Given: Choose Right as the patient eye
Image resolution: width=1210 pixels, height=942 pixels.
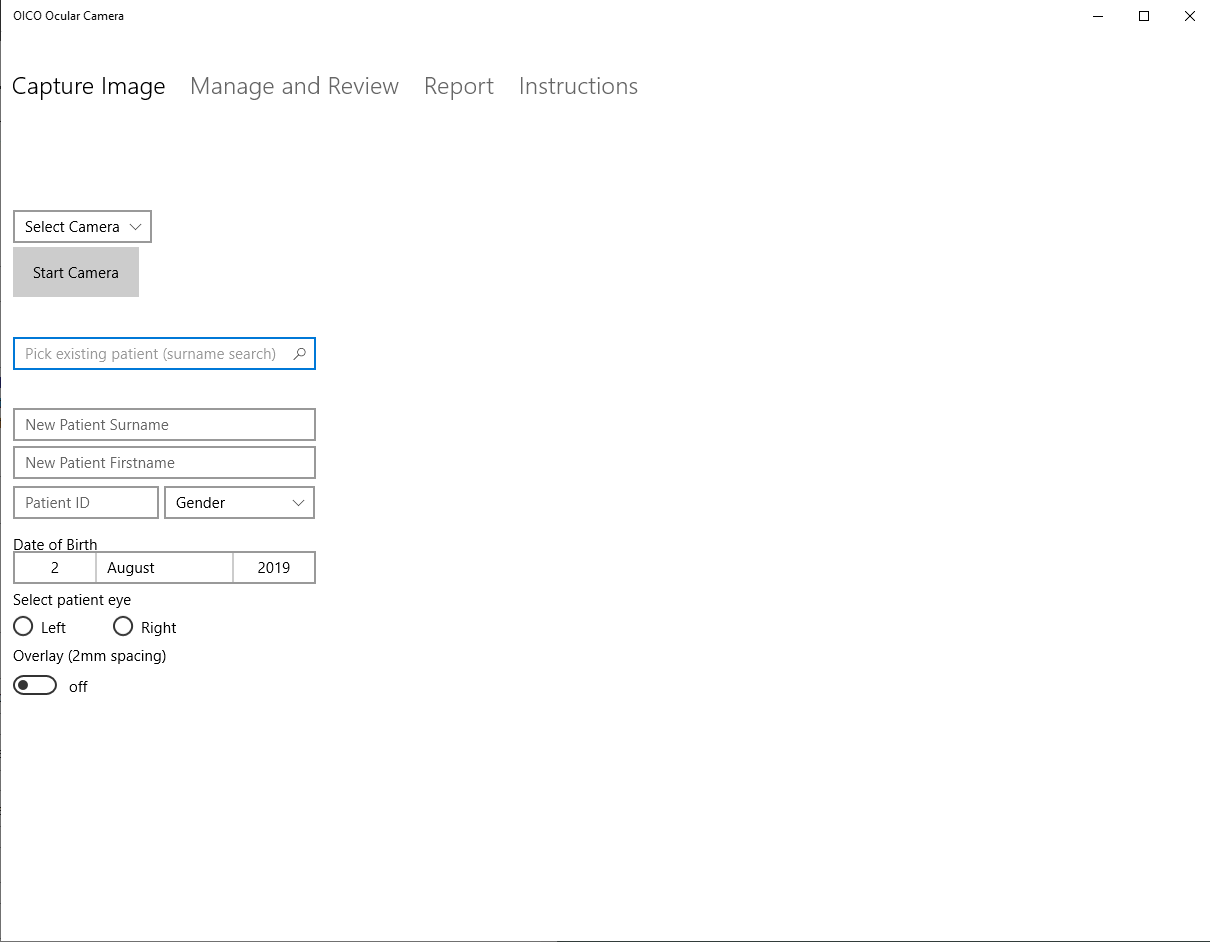Looking at the screenshot, I should [122, 626].
